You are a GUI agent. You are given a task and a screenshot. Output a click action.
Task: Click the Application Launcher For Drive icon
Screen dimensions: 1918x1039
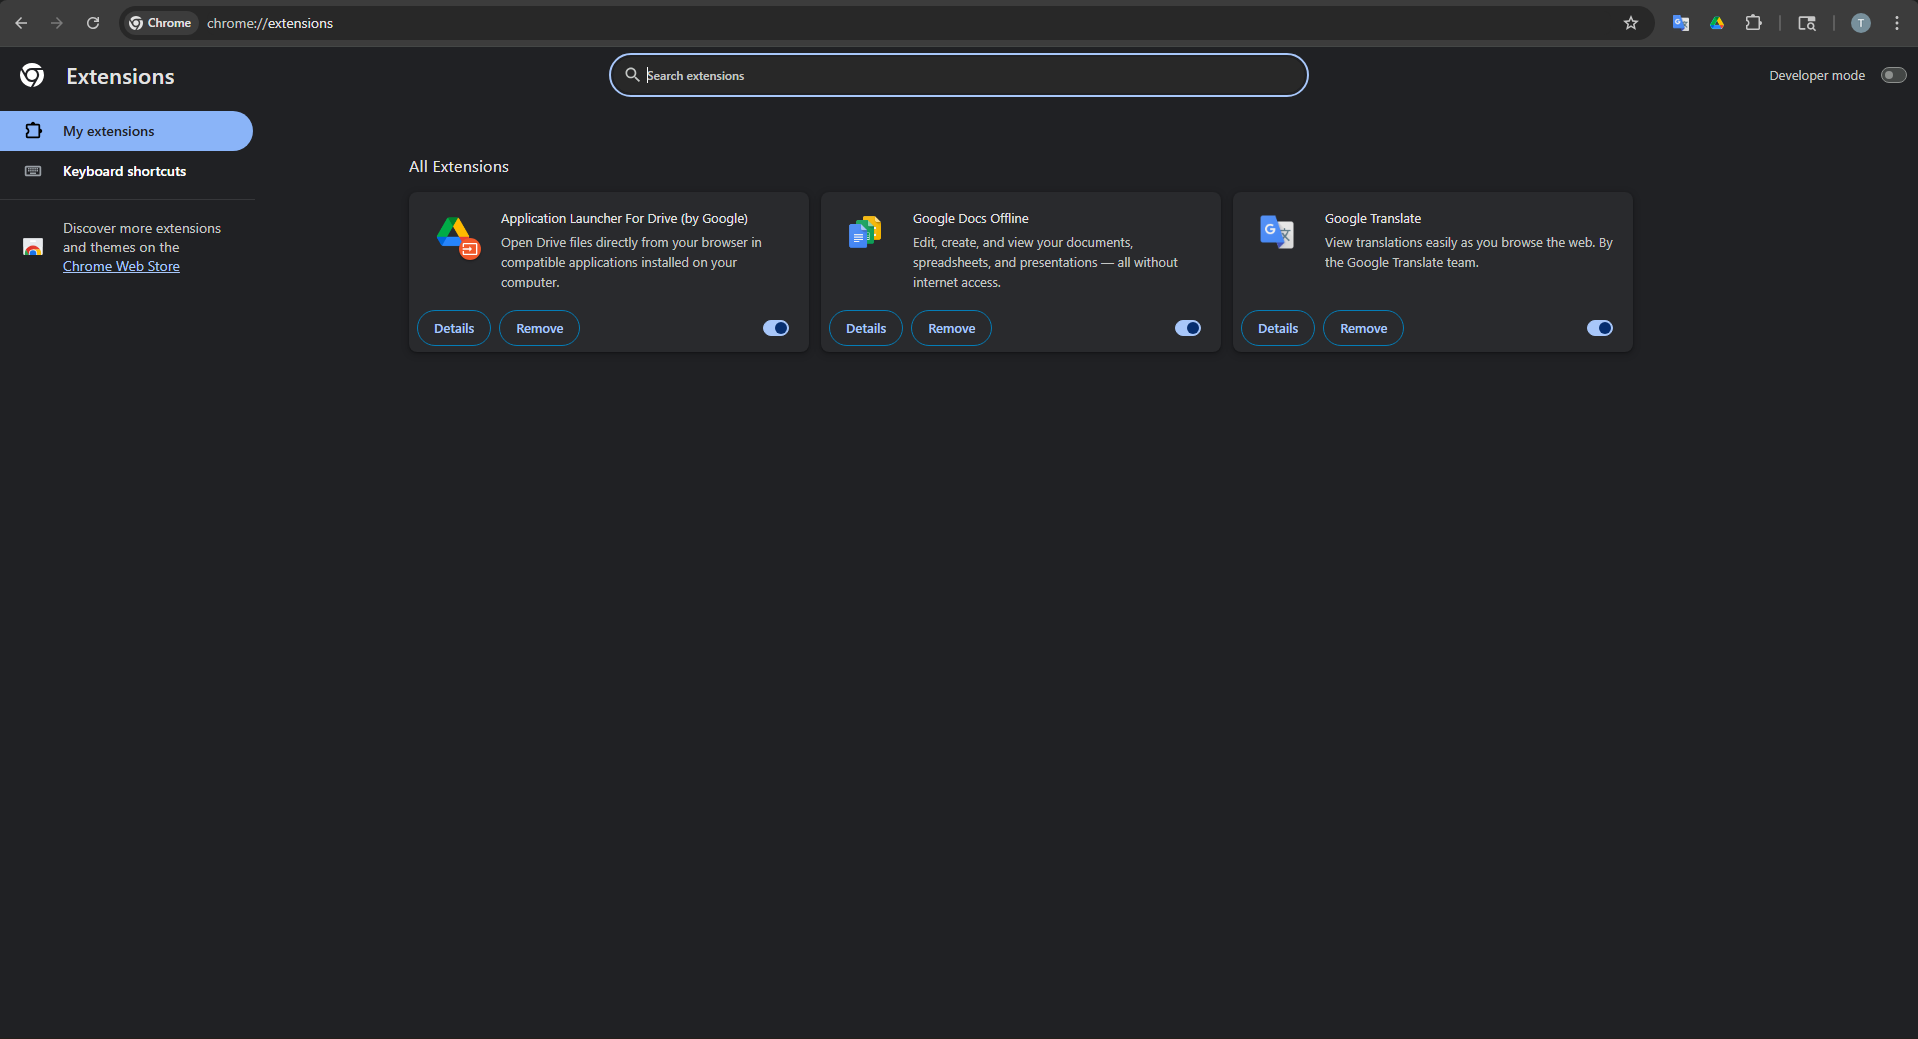pos(458,238)
